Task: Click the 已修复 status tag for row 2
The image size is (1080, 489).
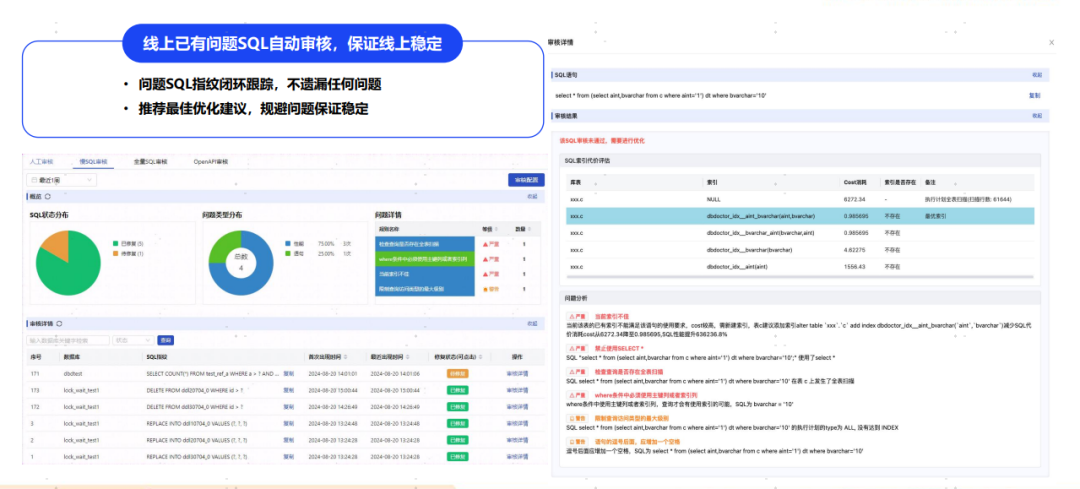Action: (457, 440)
